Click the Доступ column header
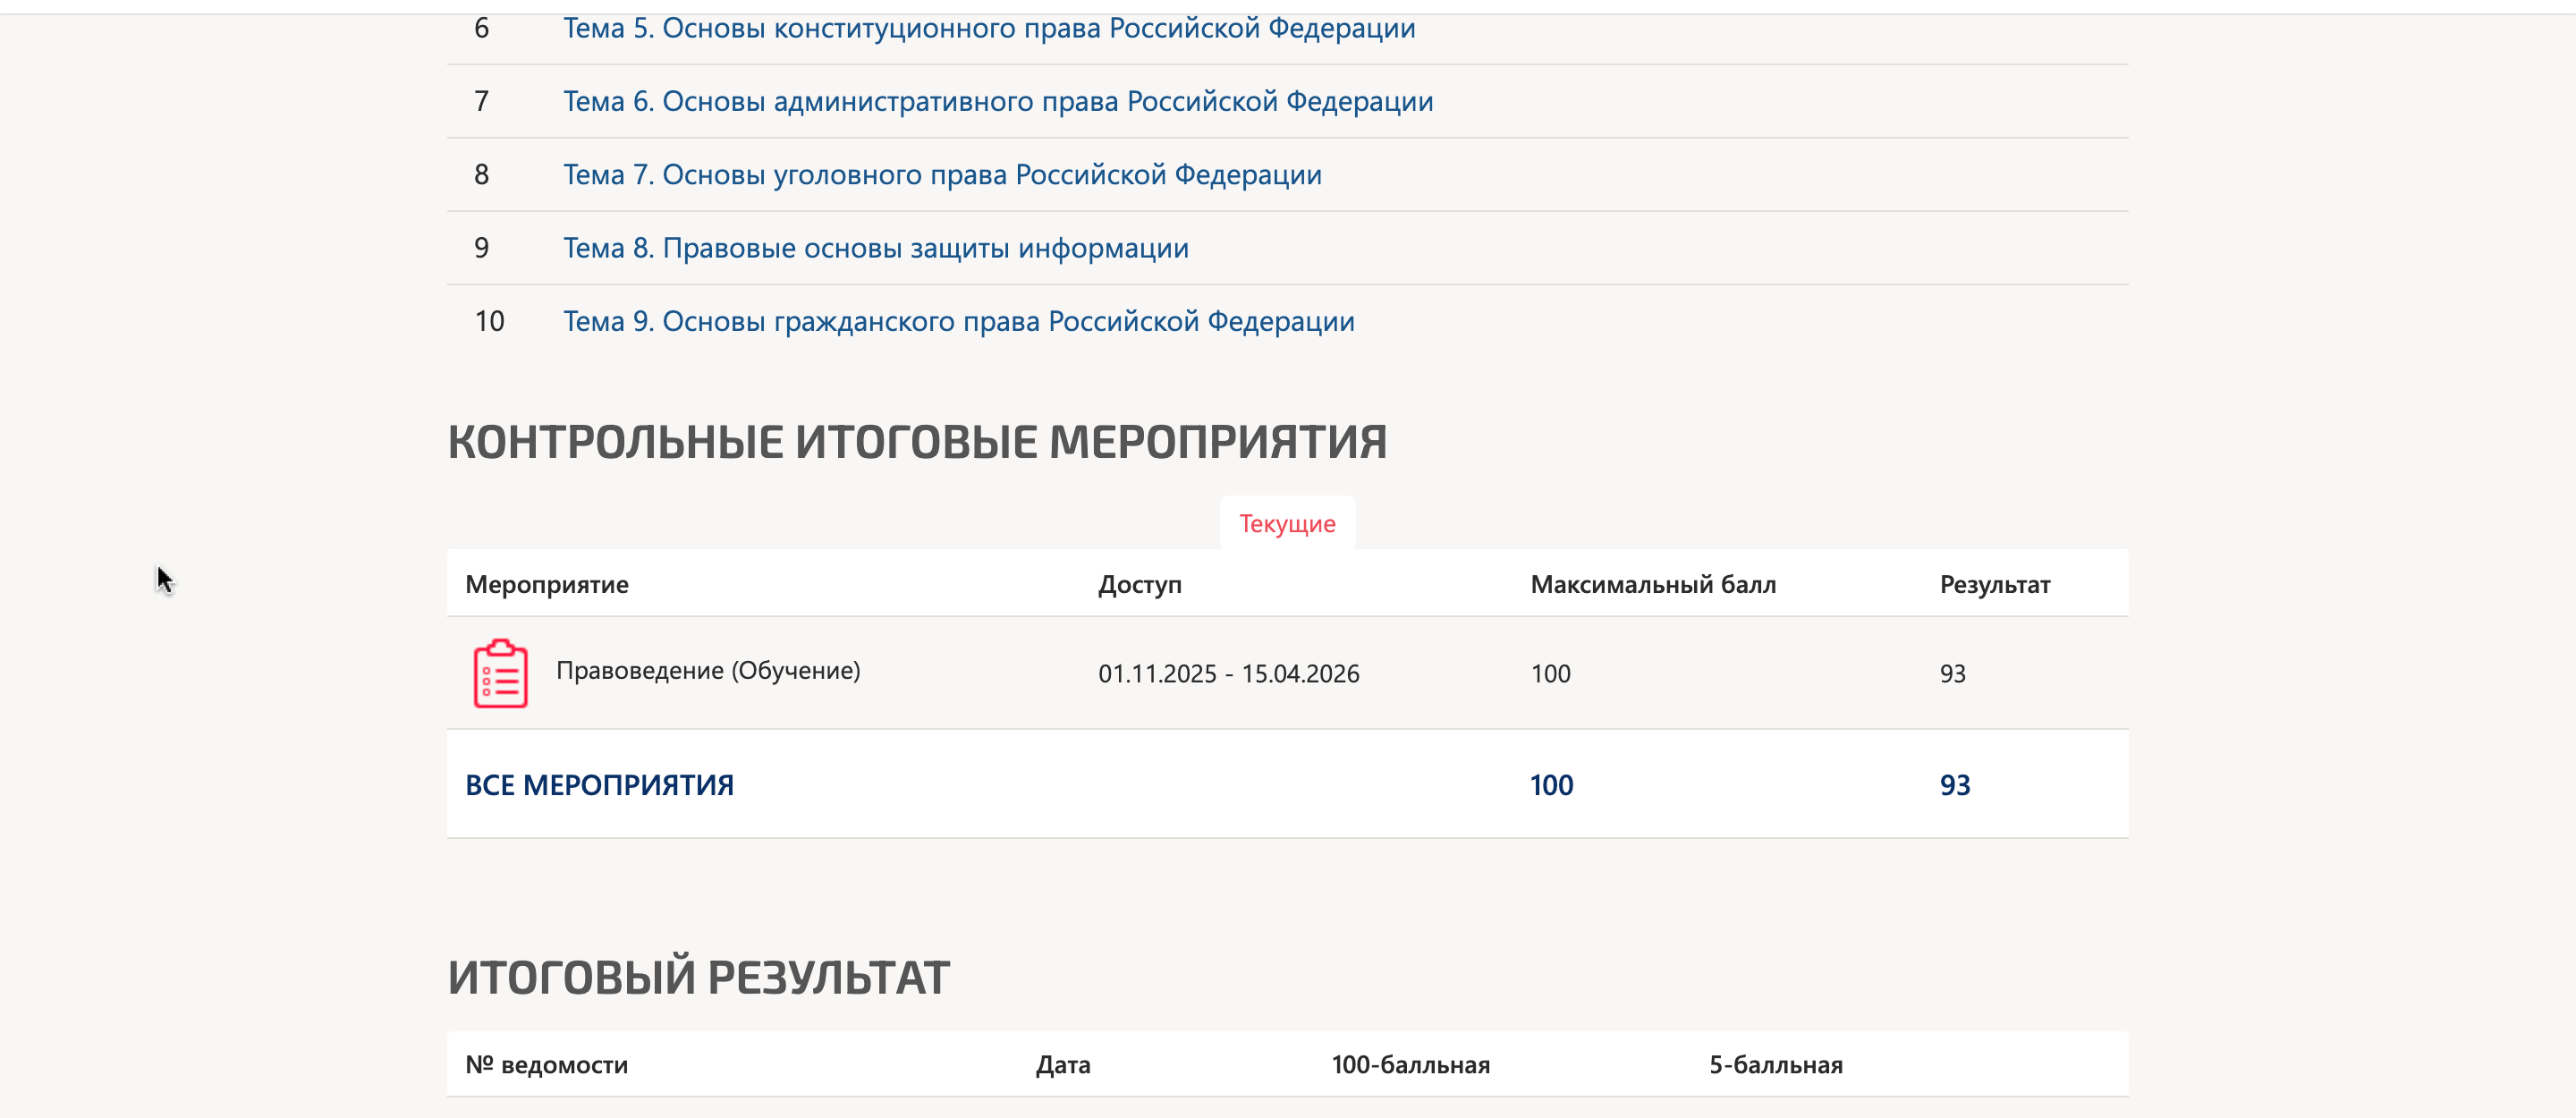This screenshot has height=1118, width=2576. pos(1139,584)
